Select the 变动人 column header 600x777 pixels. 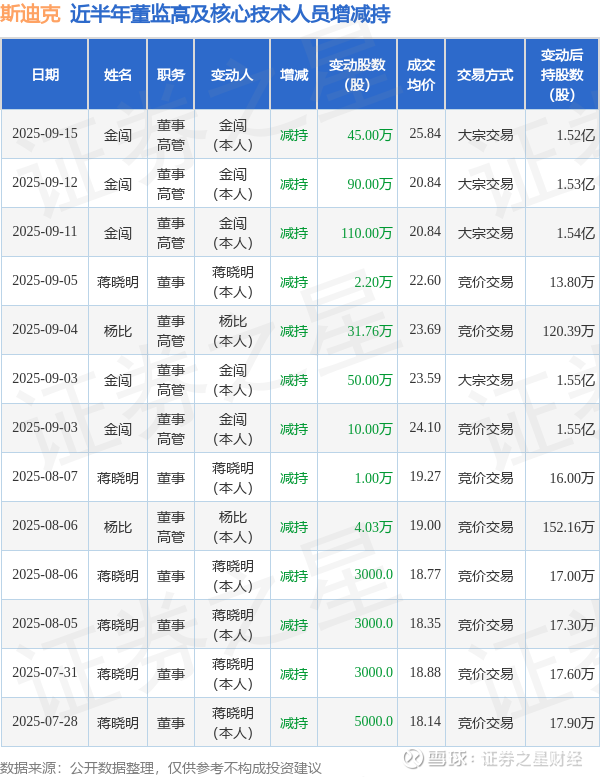pyautogui.click(x=232, y=75)
